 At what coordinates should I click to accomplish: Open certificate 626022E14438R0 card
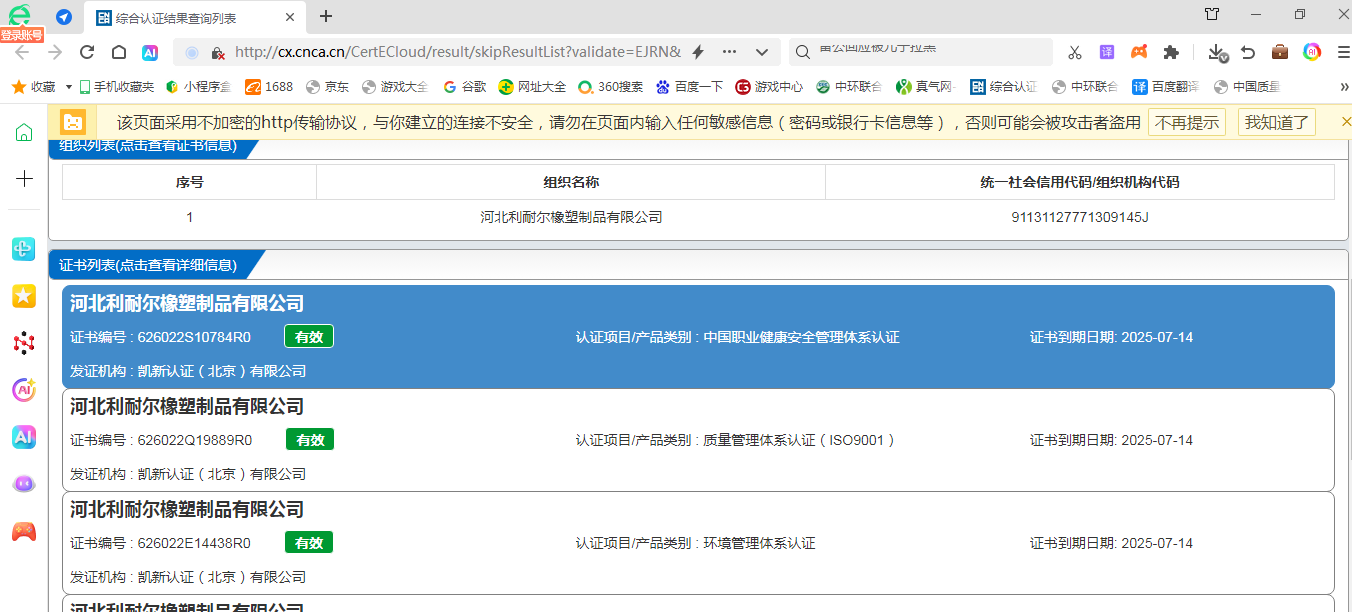click(698, 543)
